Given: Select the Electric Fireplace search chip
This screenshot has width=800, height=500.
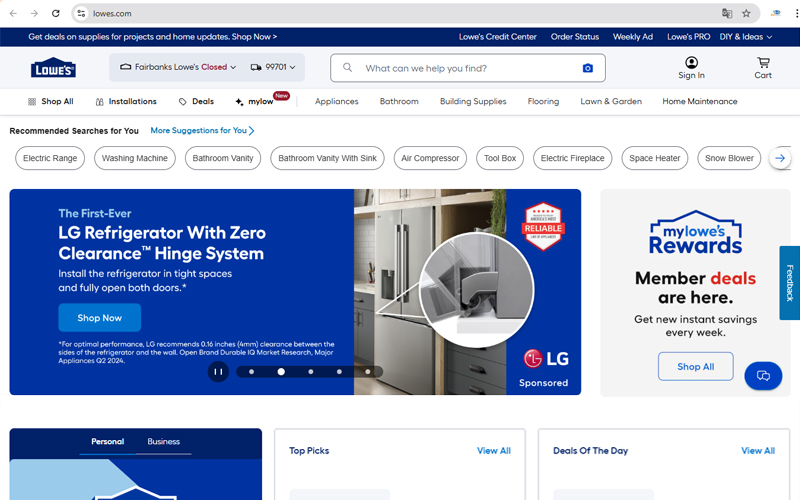Looking at the screenshot, I should tap(572, 158).
